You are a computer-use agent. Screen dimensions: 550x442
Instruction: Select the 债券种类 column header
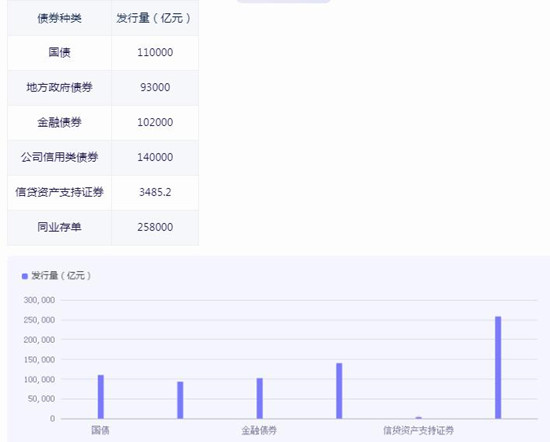59,18
